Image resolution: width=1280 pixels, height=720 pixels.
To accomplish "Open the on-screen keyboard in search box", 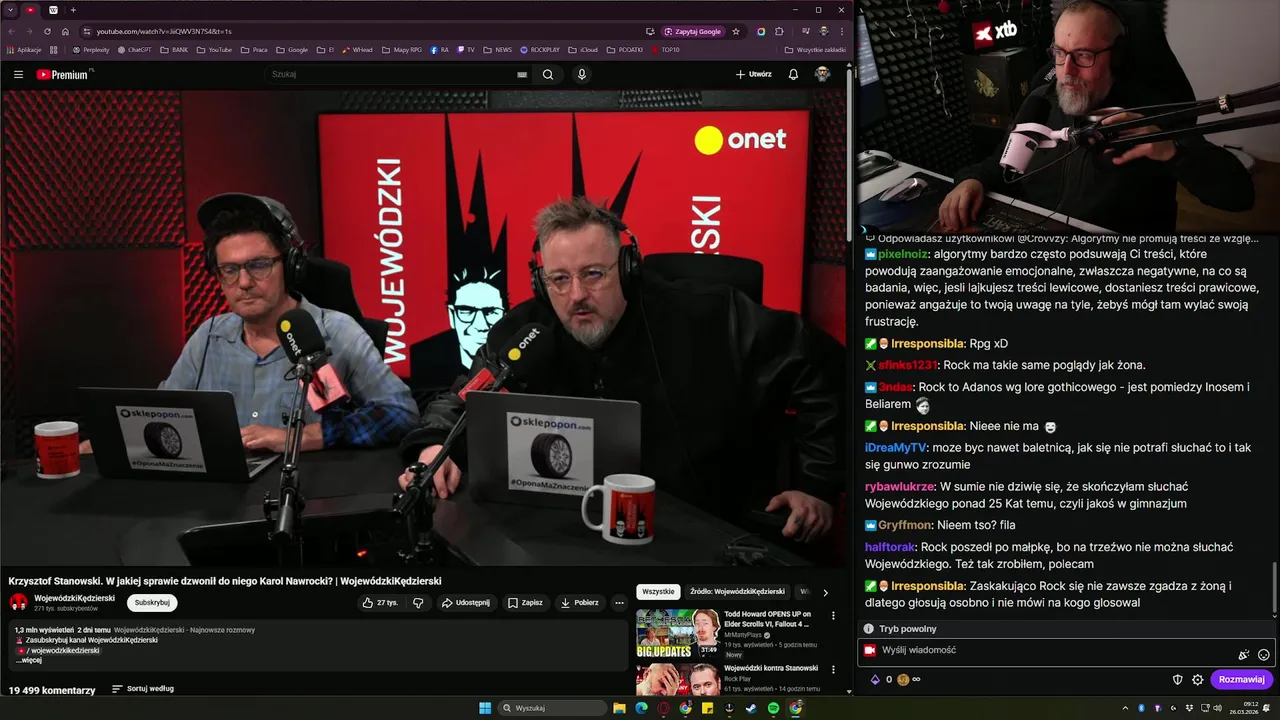I will [x=522, y=74].
